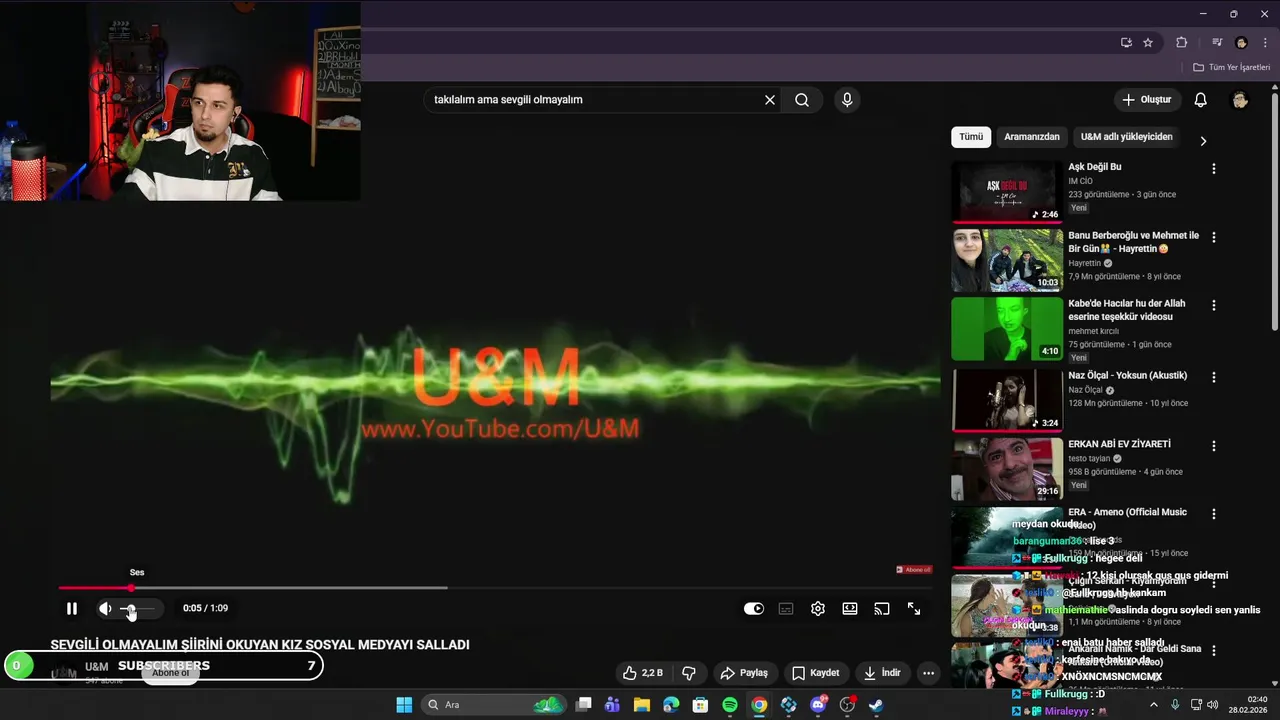Start voice search with the microphone
Image resolution: width=1280 pixels, height=720 pixels.
point(847,100)
